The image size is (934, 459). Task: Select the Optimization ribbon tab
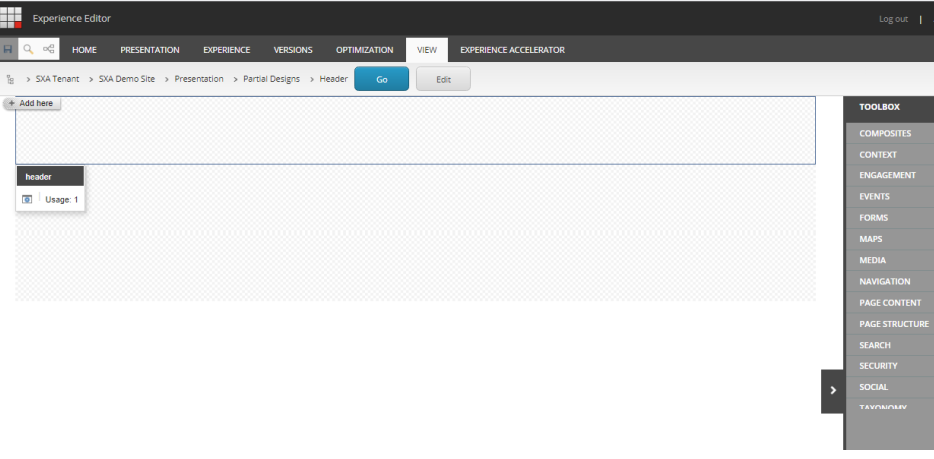[x=364, y=50]
